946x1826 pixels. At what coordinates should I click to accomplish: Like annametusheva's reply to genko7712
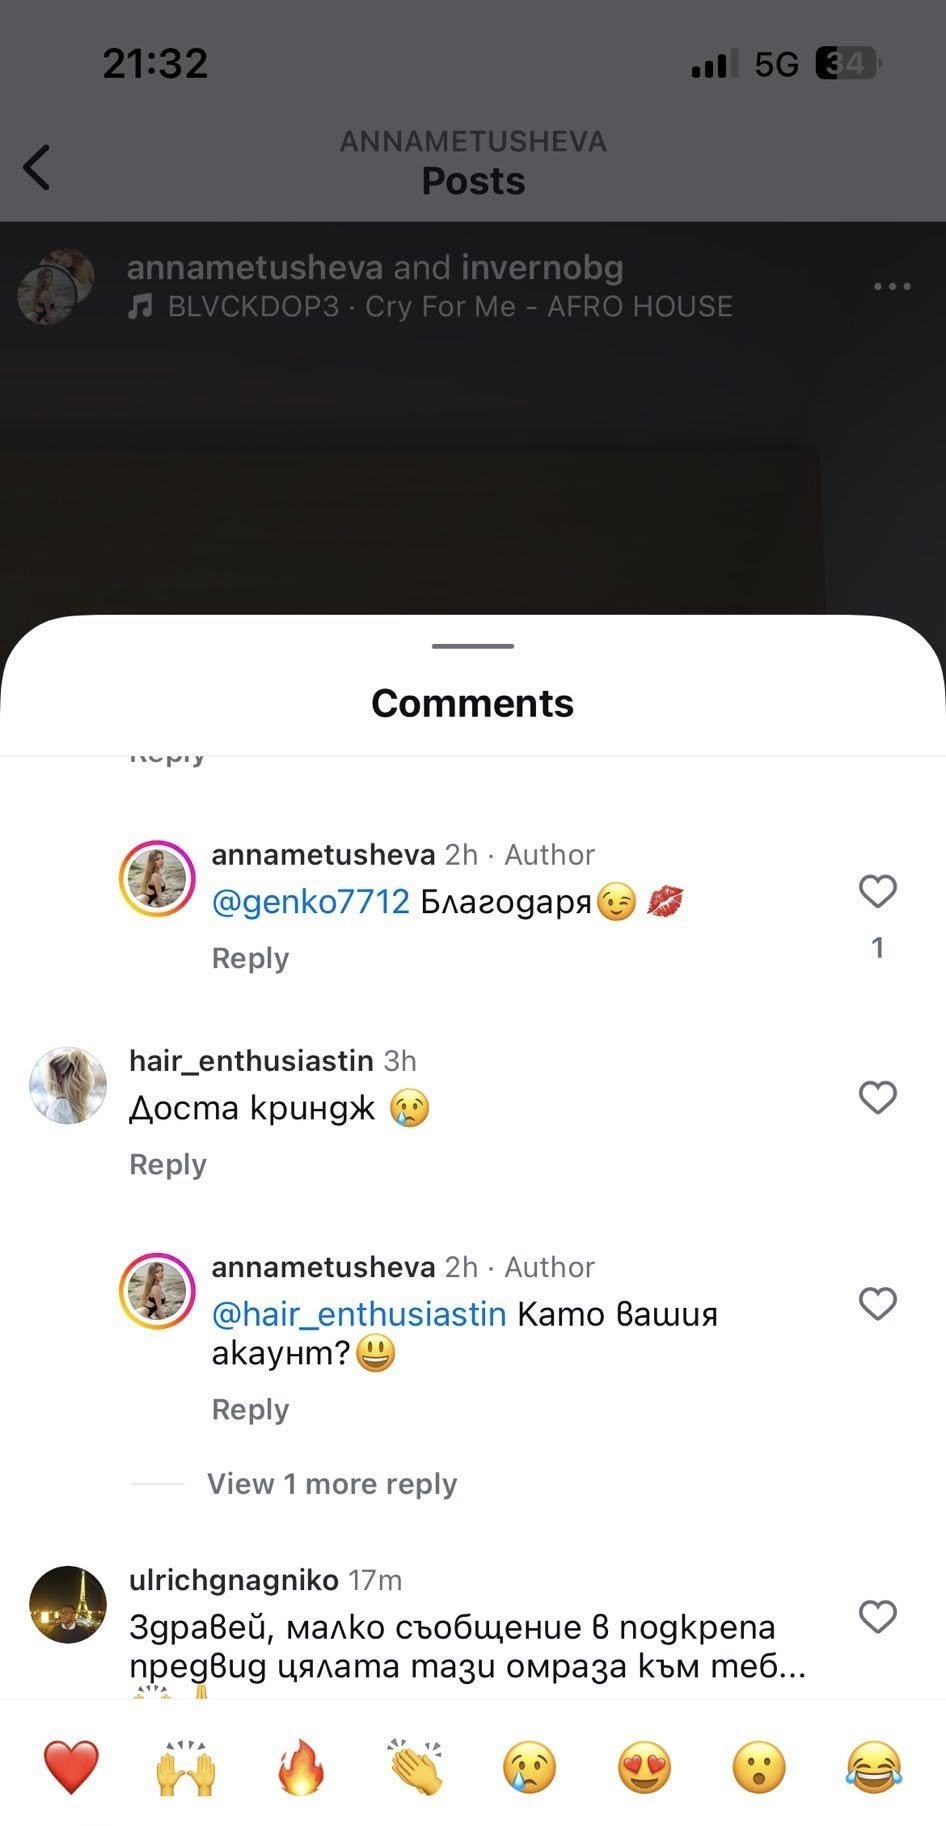coord(877,891)
